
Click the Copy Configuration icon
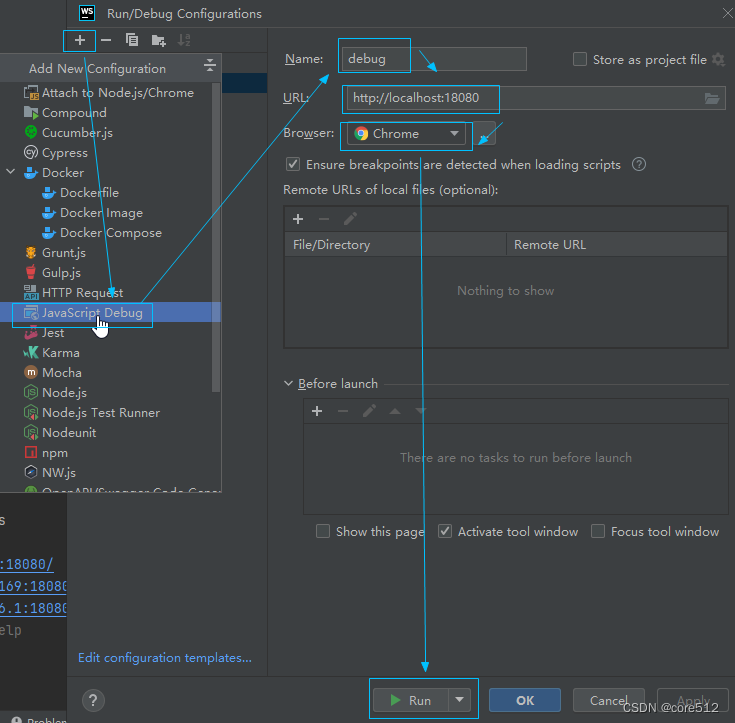tap(132, 40)
